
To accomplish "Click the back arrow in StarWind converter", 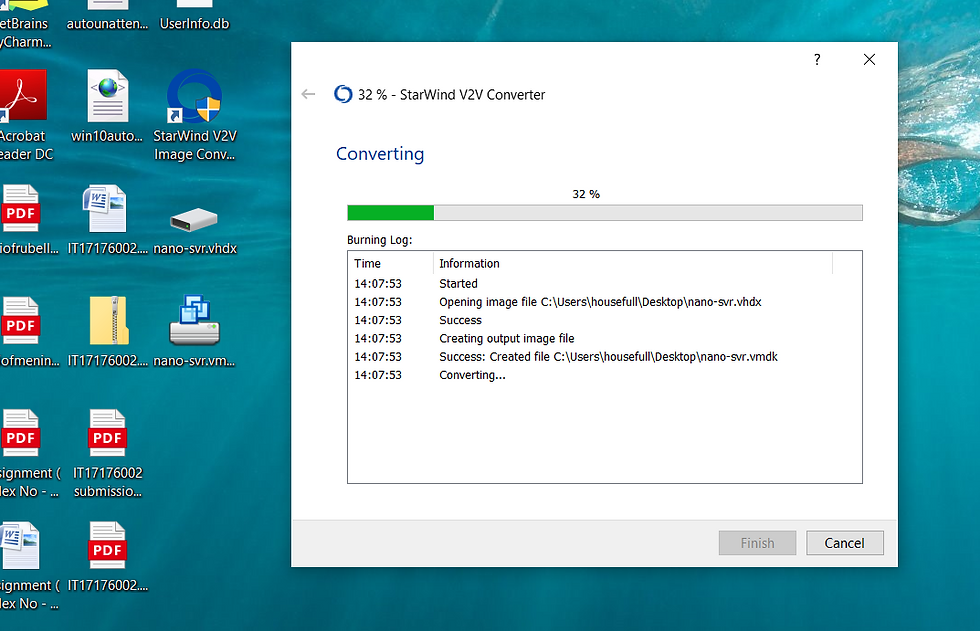I will tap(308, 94).
